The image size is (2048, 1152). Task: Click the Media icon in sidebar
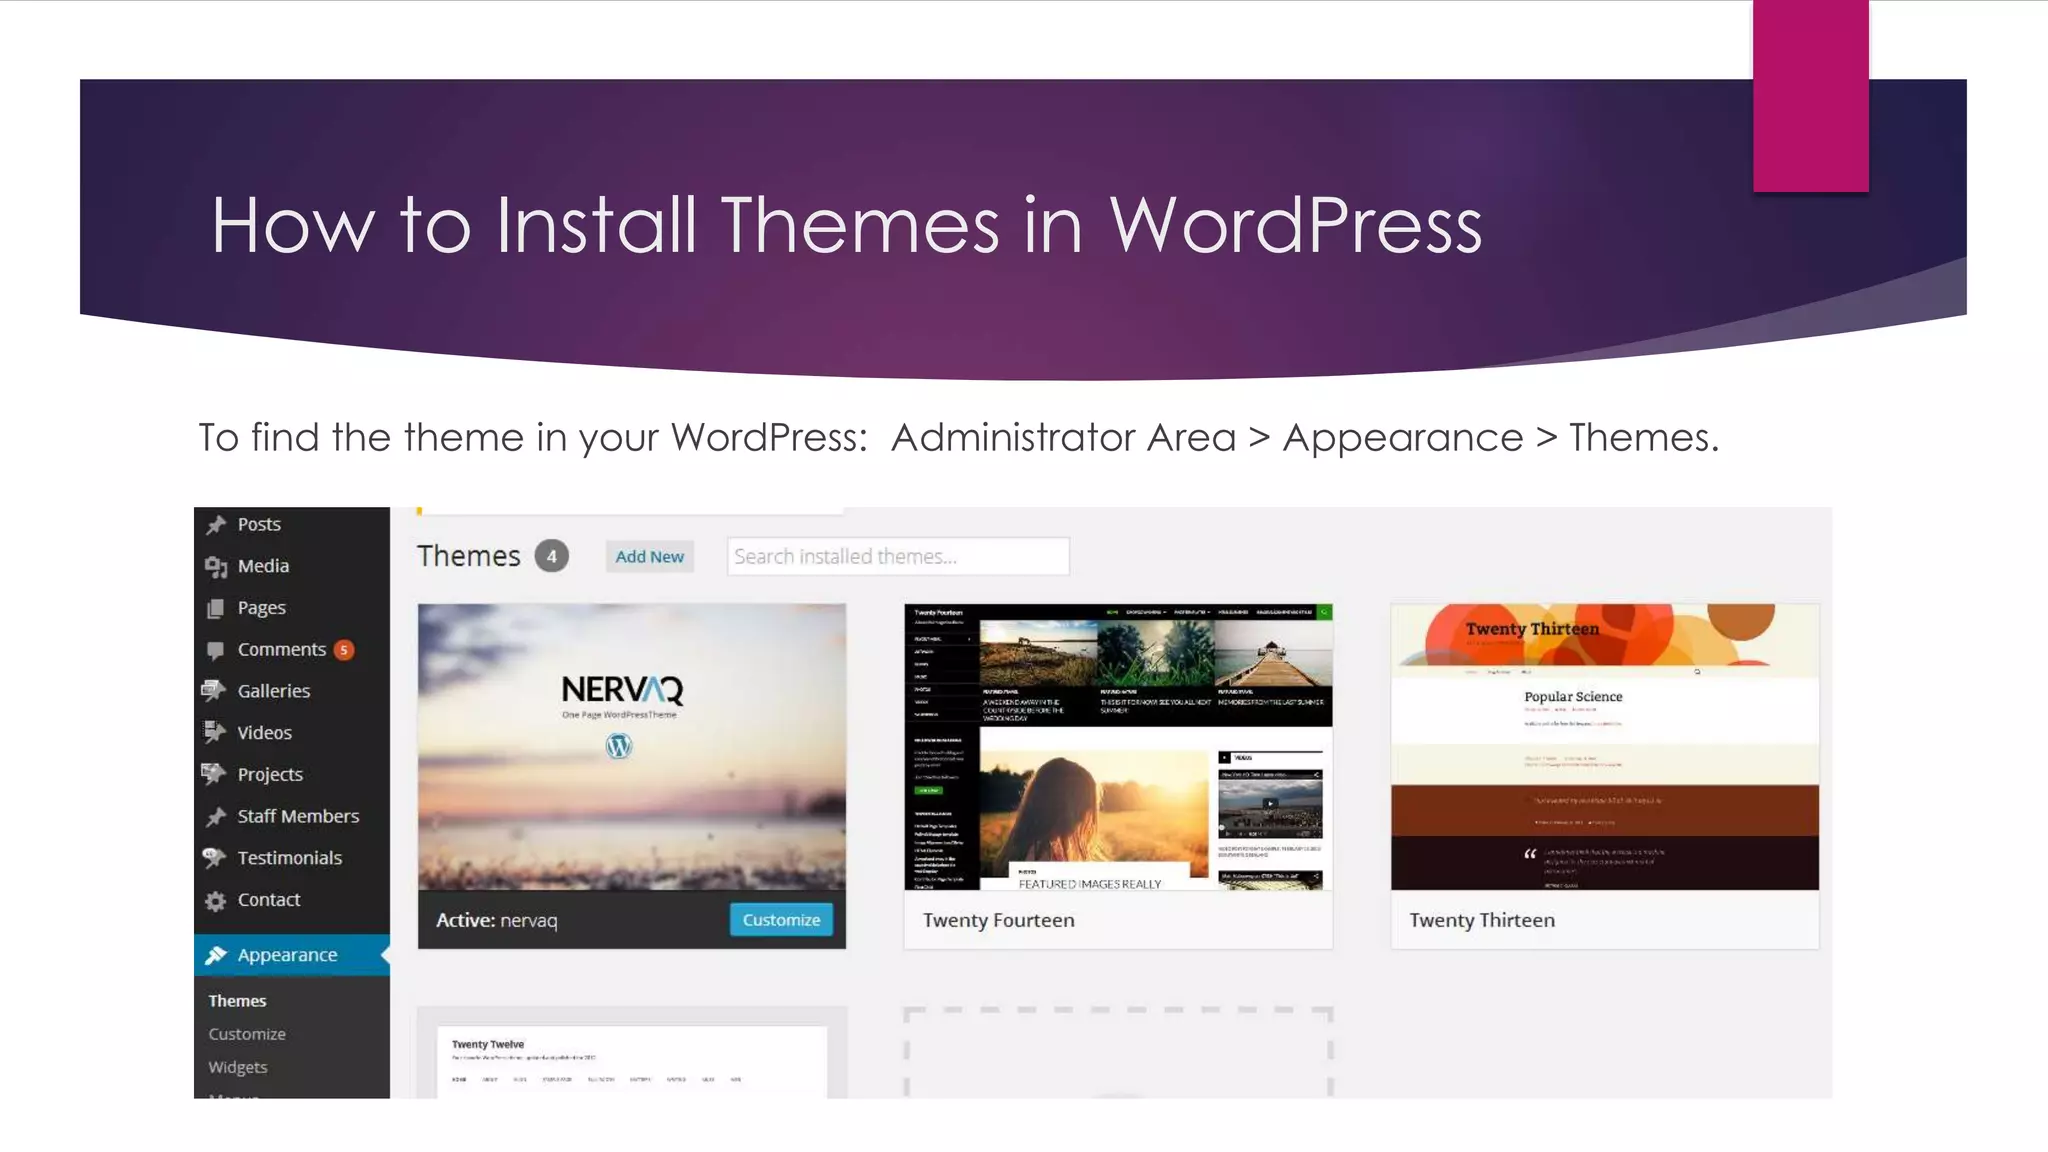tap(215, 567)
